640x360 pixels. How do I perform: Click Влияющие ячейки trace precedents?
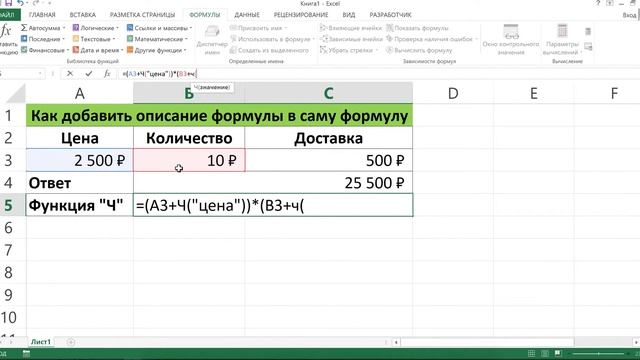click(351, 28)
